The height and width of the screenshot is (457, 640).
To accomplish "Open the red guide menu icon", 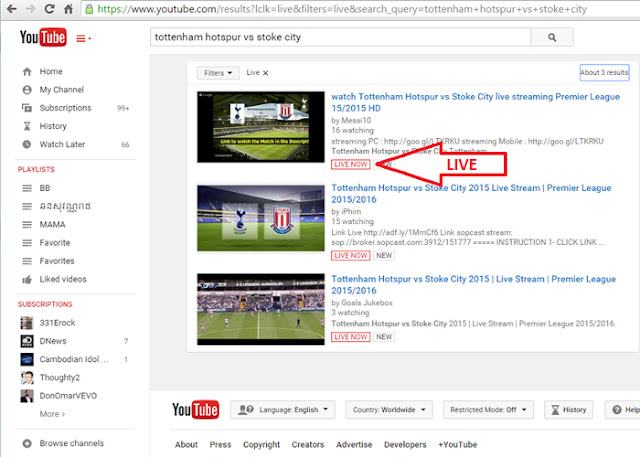I will pos(83,38).
